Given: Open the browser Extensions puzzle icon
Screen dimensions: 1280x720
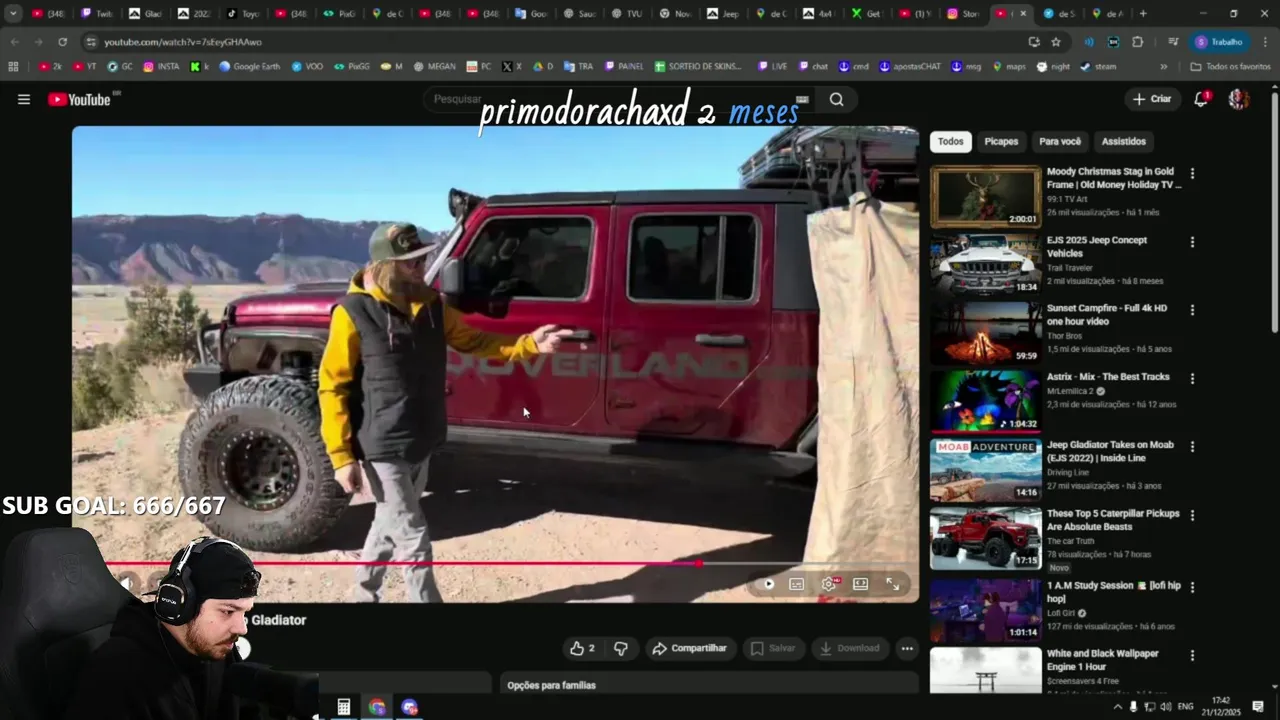Looking at the screenshot, I should click(x=1138, y=42).
